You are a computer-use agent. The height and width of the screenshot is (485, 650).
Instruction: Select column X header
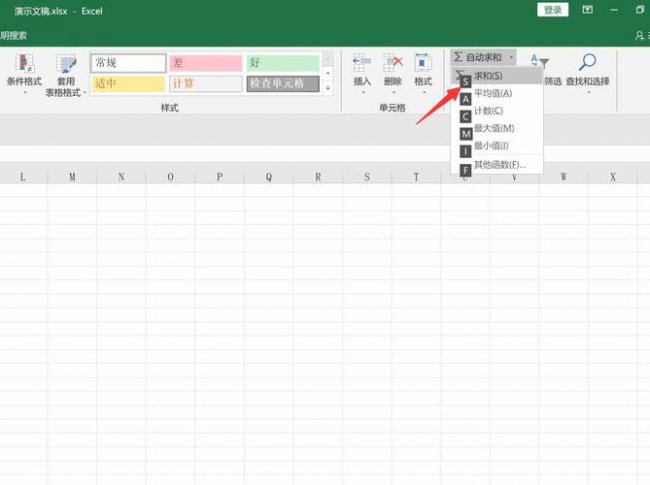613,177
